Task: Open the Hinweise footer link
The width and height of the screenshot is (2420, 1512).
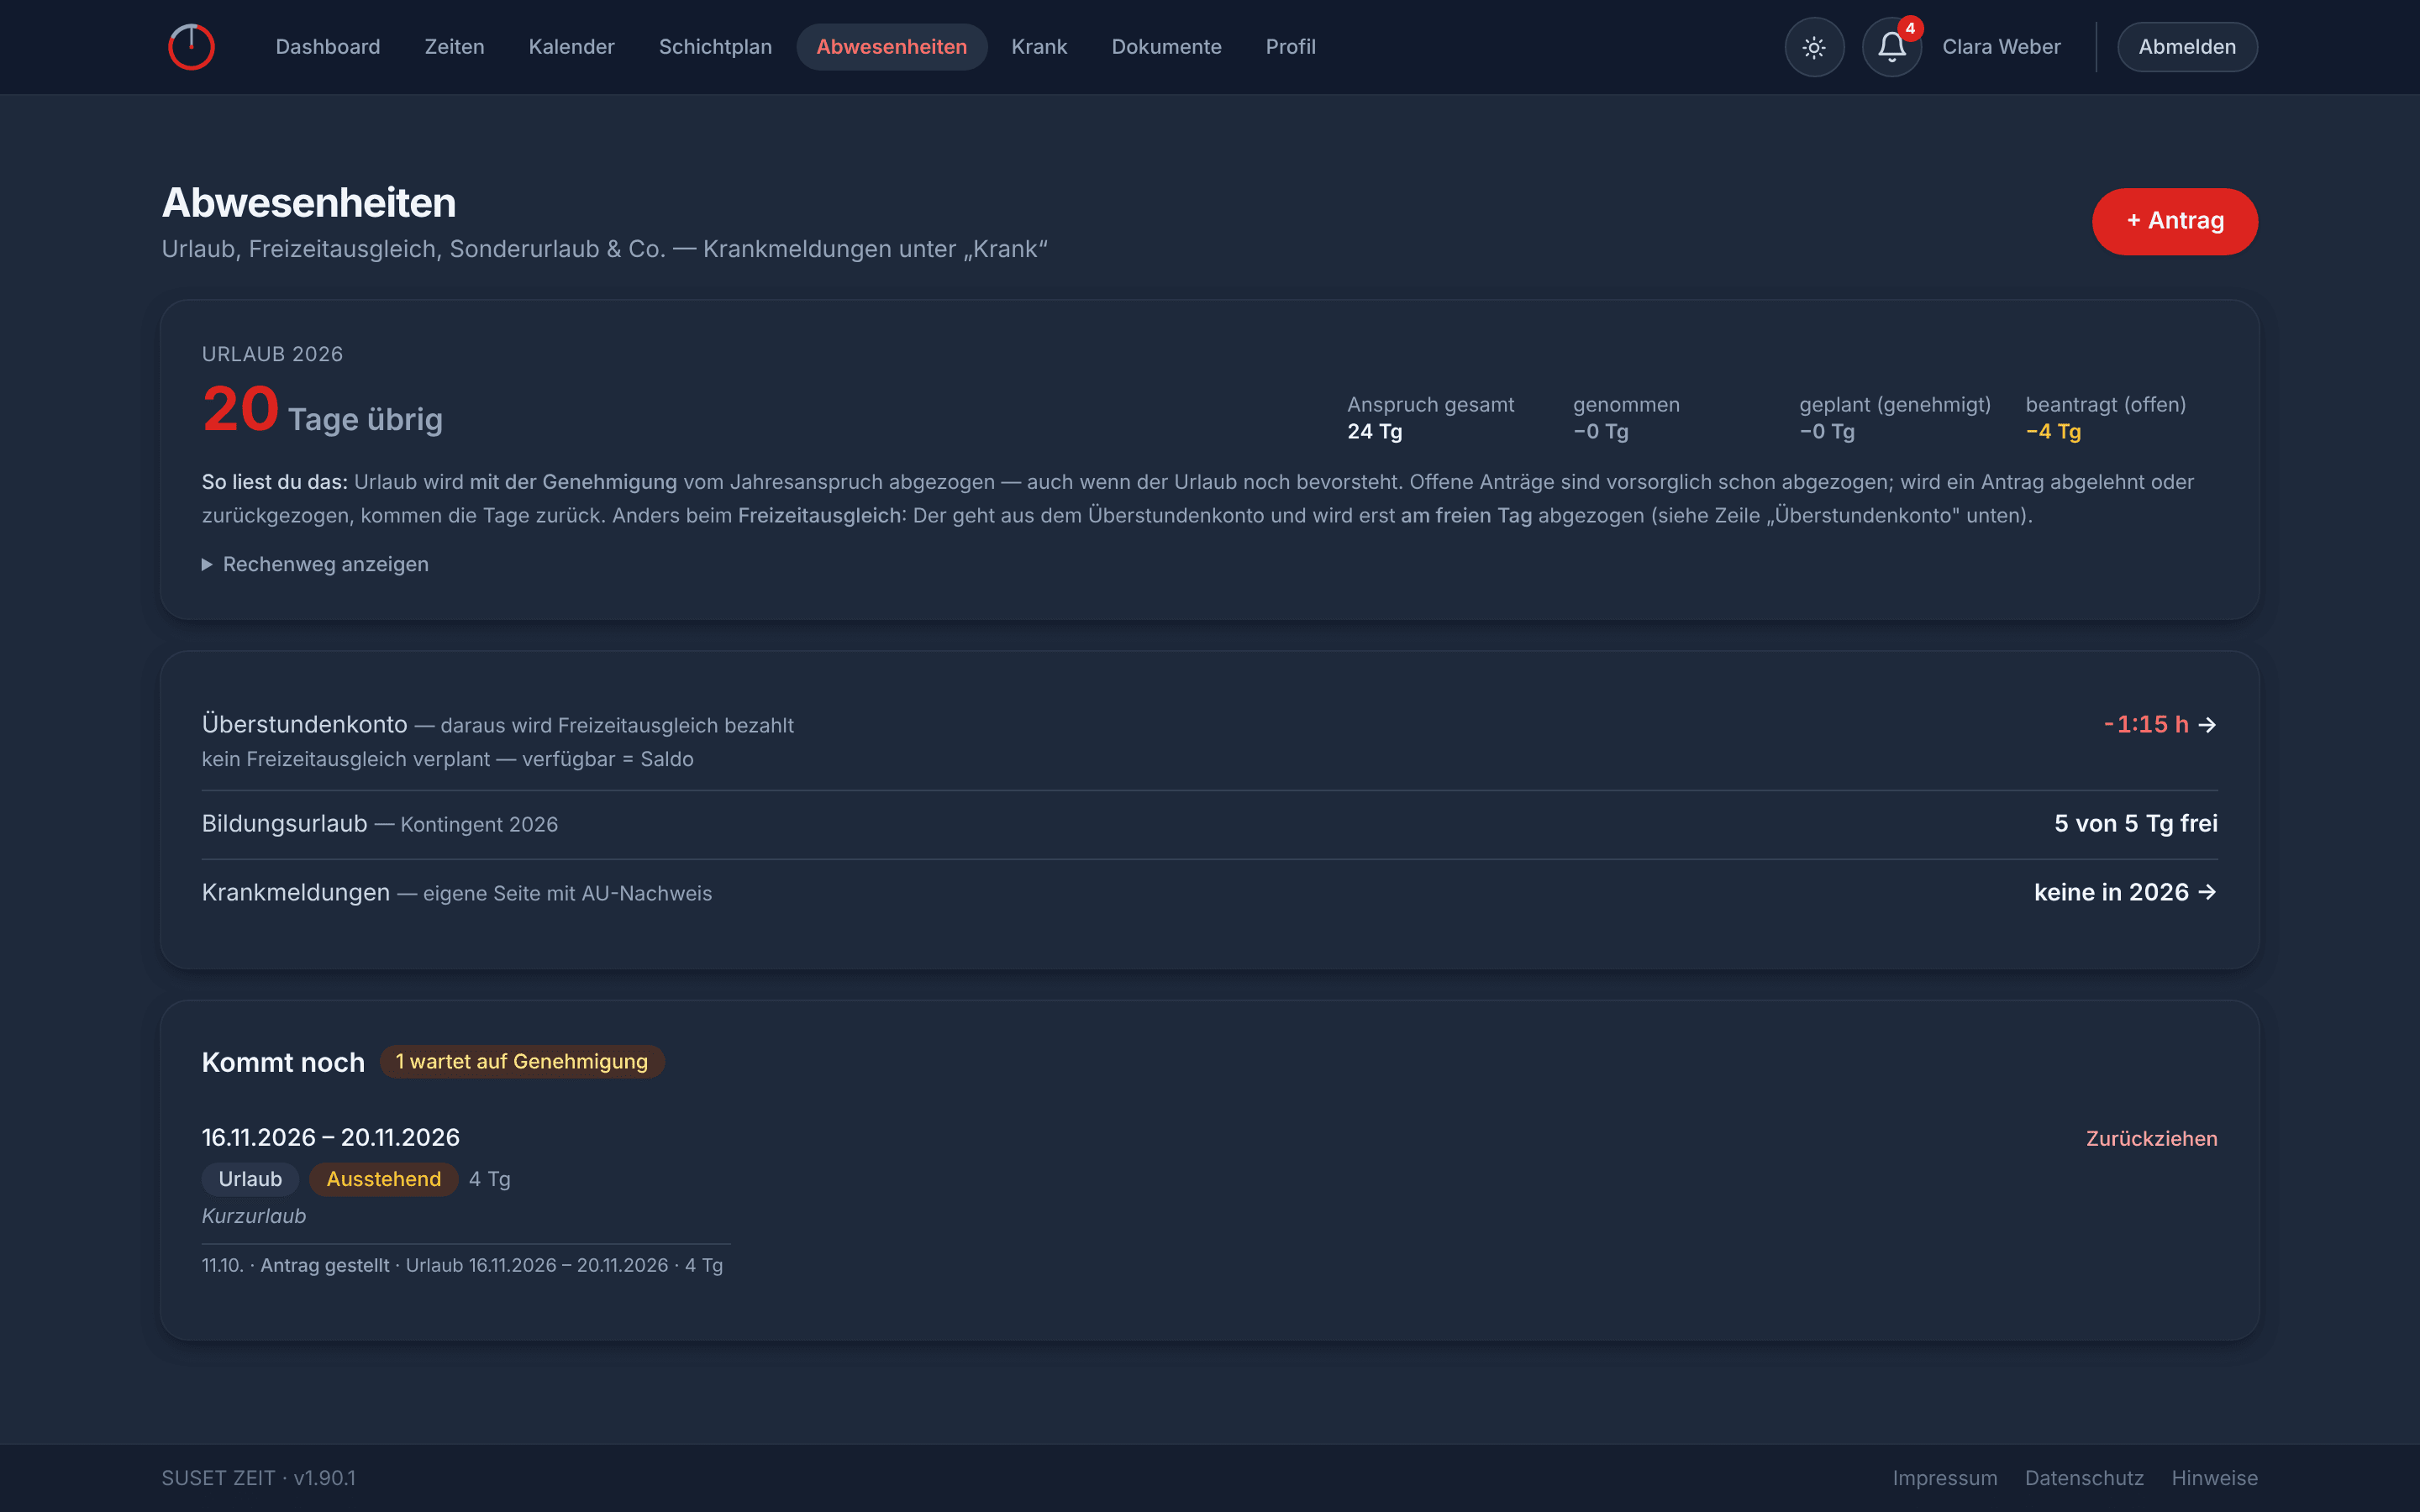Action: pos(2214,1478)
